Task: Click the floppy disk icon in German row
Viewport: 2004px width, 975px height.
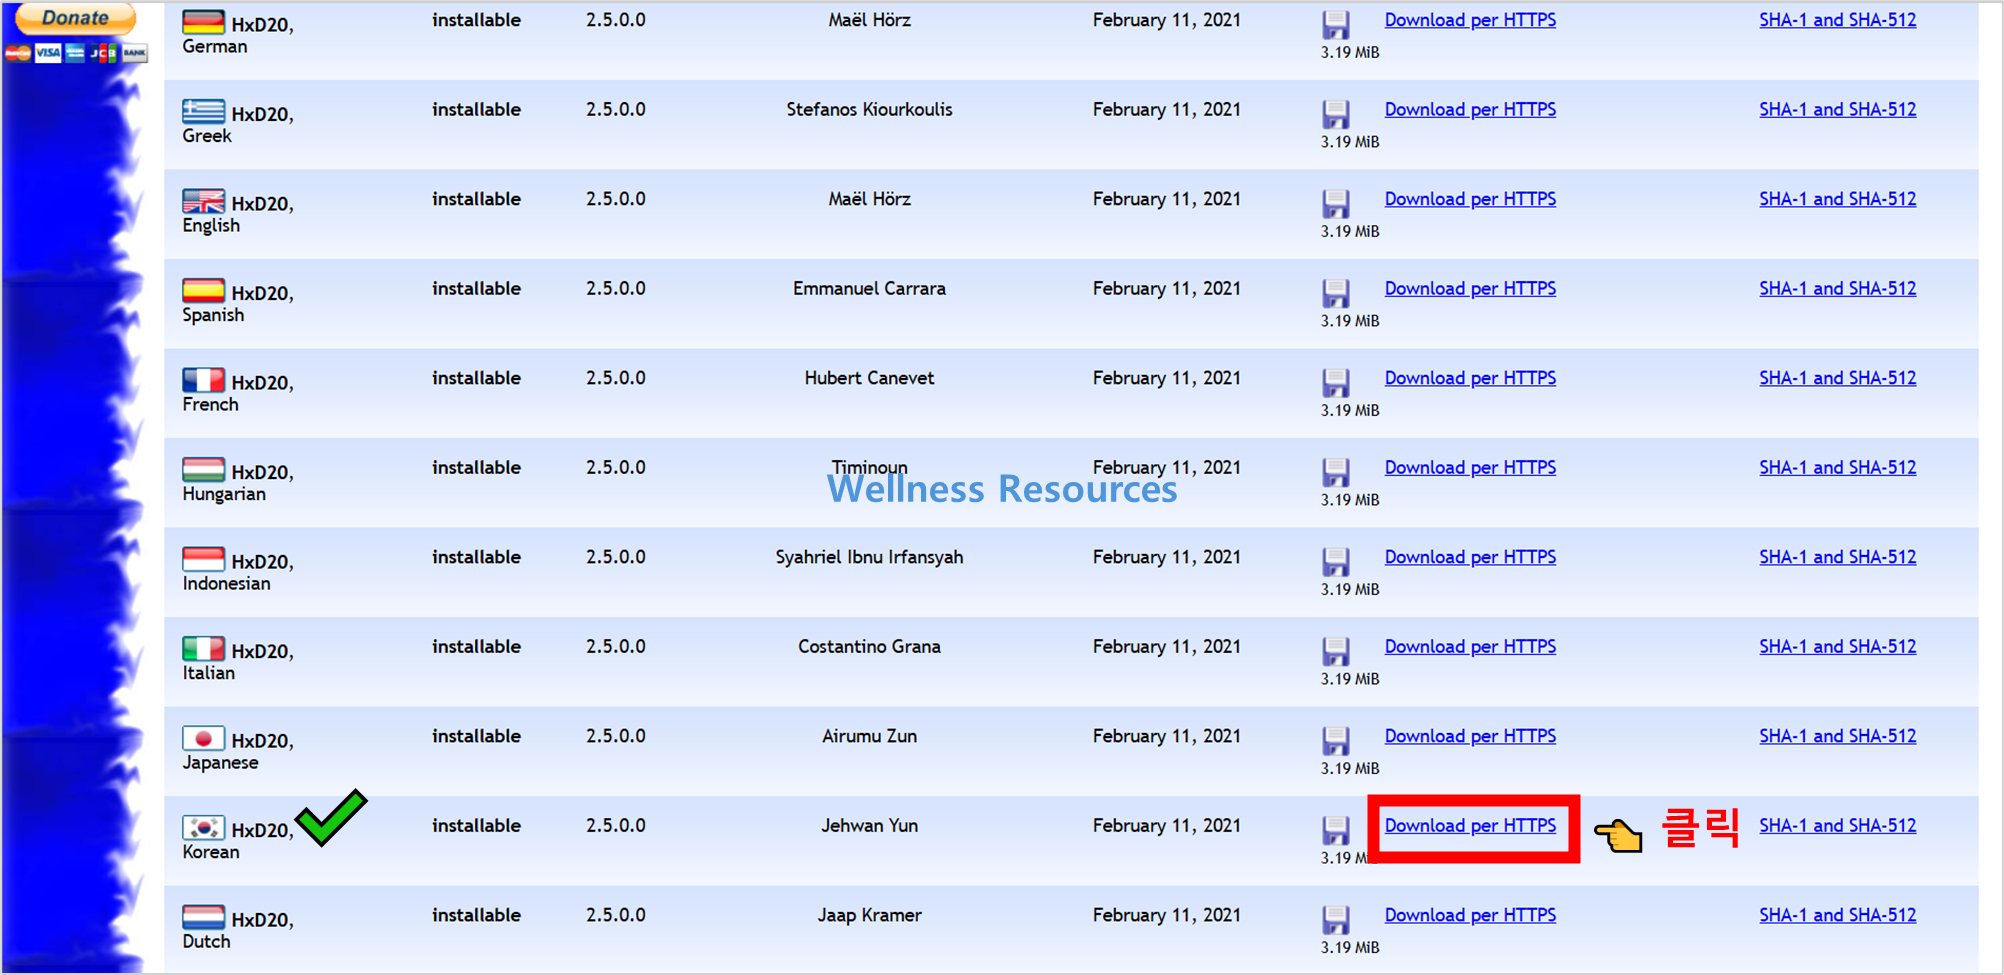Action: (x=1336, y=25)
